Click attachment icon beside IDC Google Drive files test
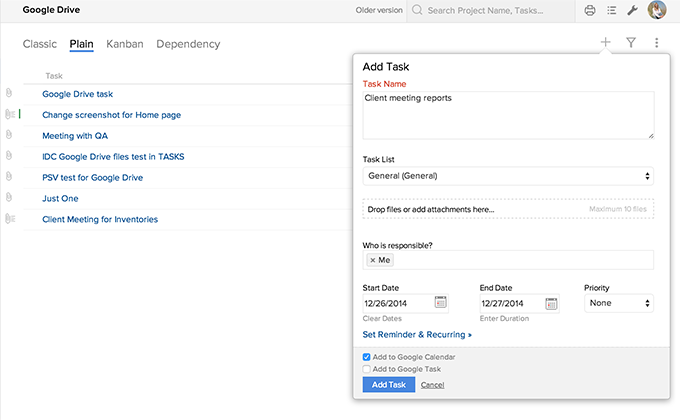 point(9,155)
